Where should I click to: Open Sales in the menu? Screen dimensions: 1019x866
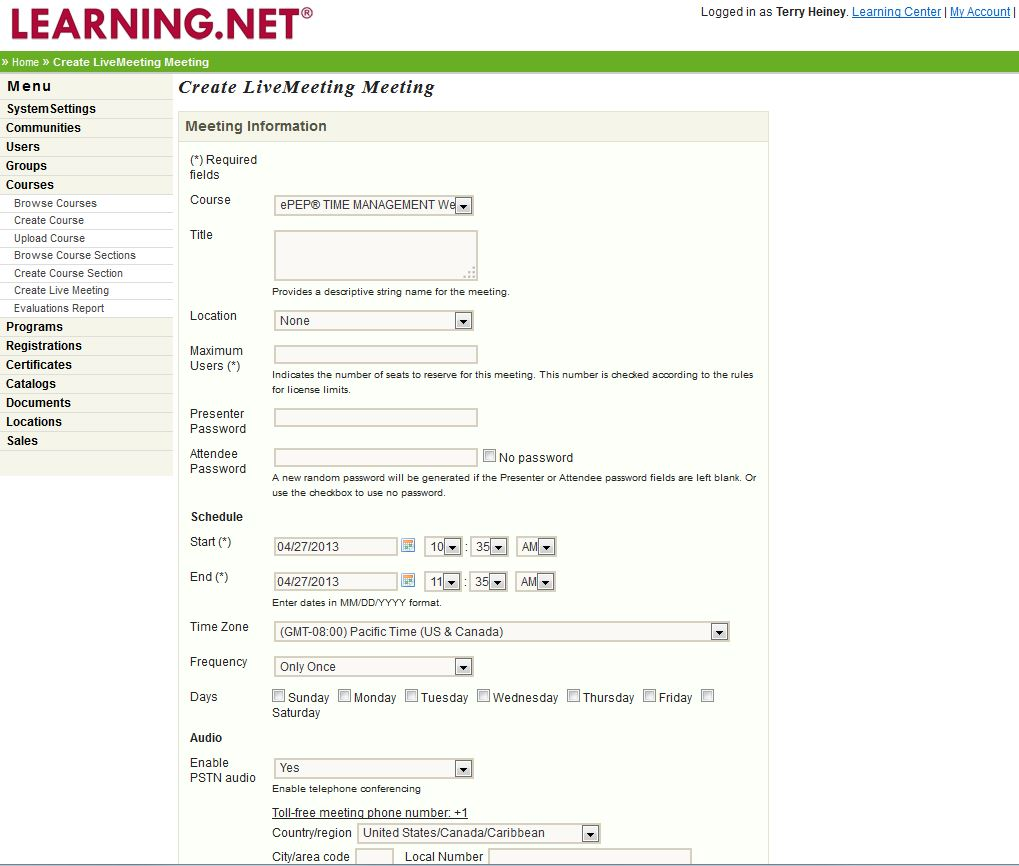click(x=23, y=440)
